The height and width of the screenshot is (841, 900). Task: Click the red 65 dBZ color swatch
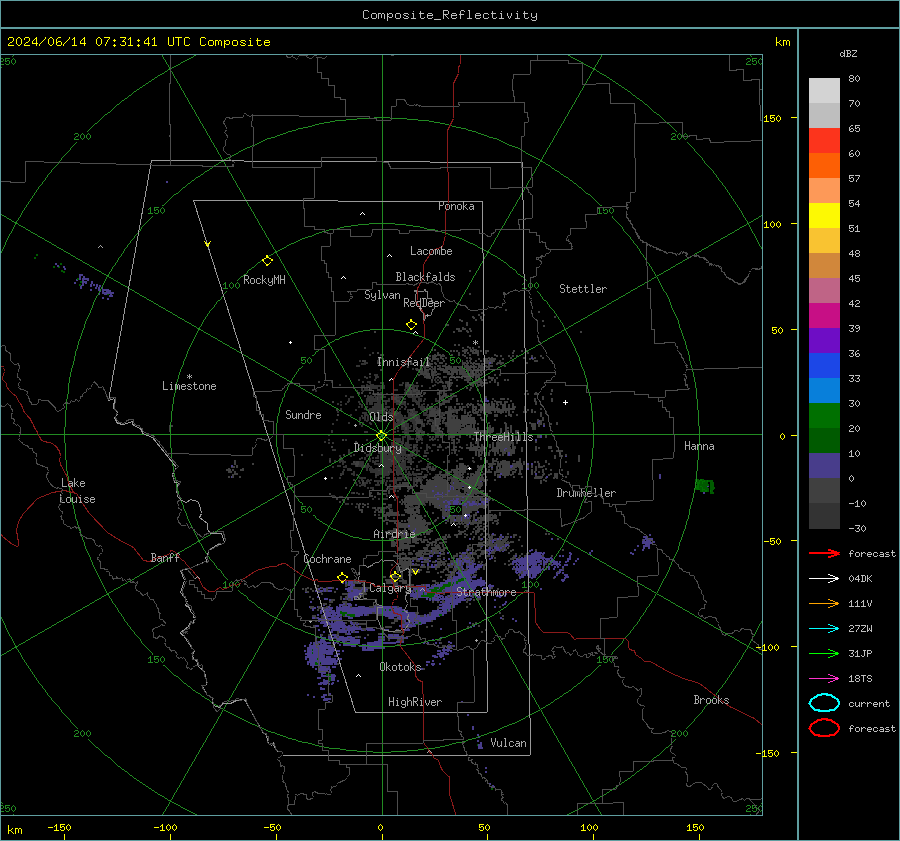pos(824,141)
